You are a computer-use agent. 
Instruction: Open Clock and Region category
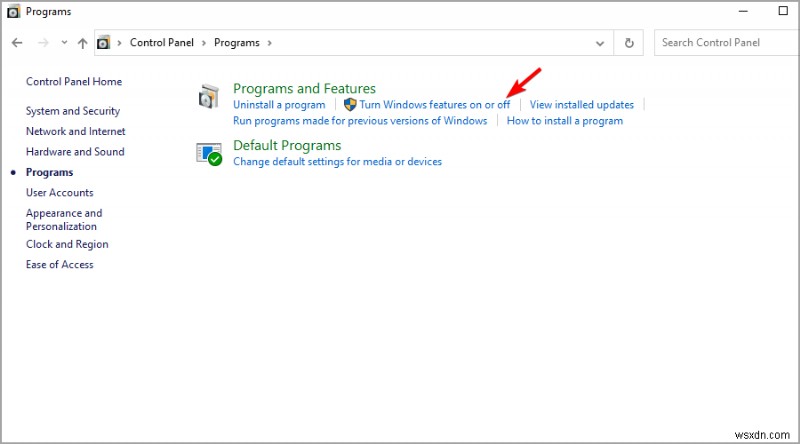tap(67, 244)
